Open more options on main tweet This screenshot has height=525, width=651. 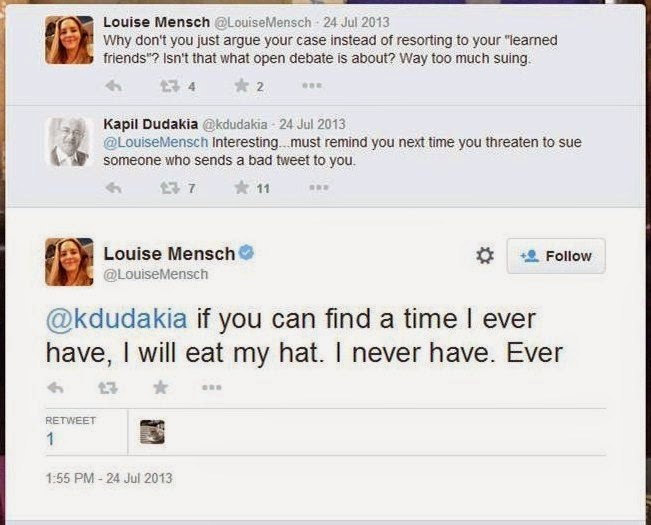[211, 387]
